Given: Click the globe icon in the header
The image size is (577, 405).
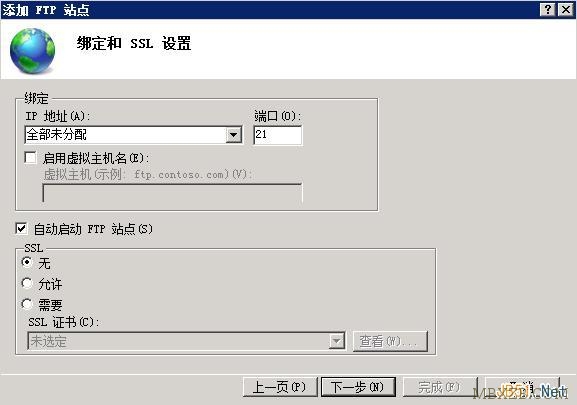Looking at the screenshot, I should click(33, 51).
